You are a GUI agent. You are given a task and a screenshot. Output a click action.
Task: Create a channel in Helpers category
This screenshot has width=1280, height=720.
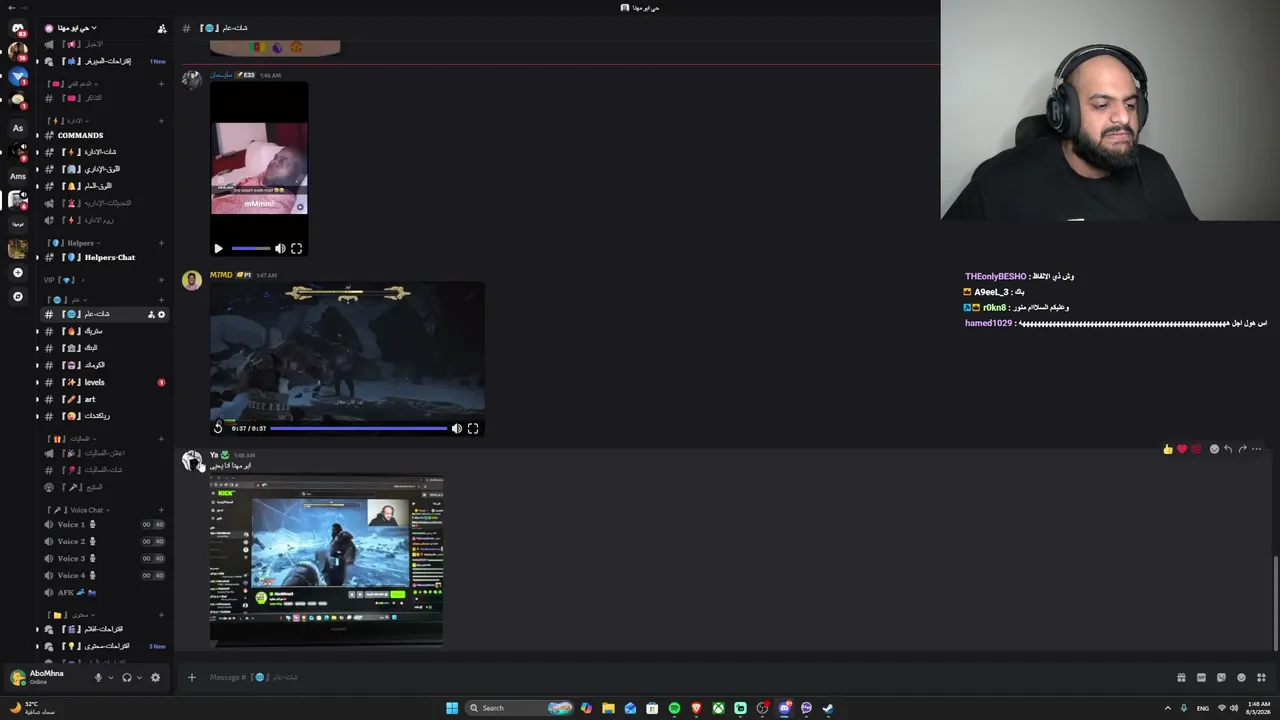pyautogui.click(x=161, y=243)
